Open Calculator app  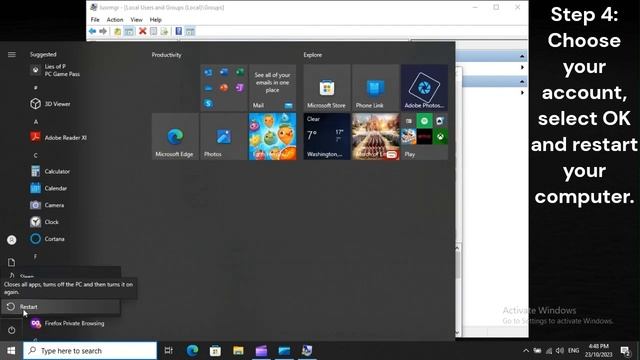pyautogui.click(x=50, y=171)
